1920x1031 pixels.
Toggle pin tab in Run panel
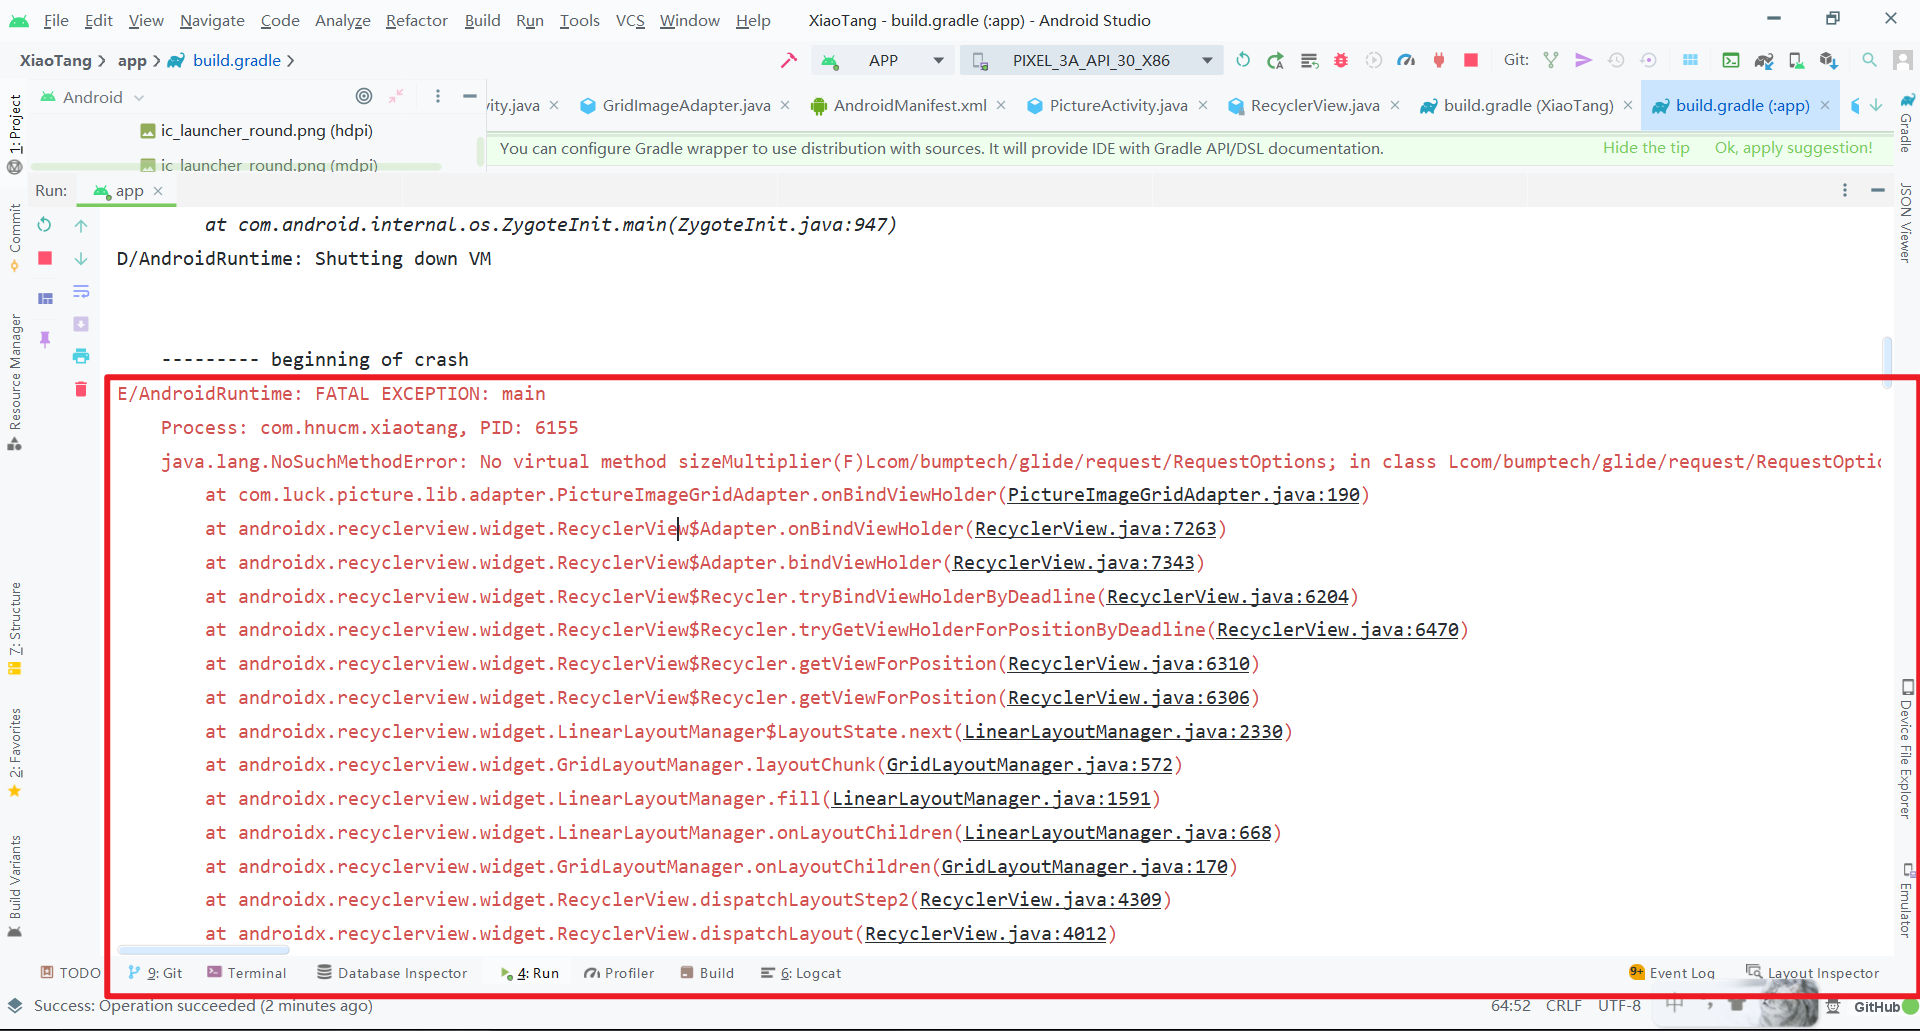(45, 339)
